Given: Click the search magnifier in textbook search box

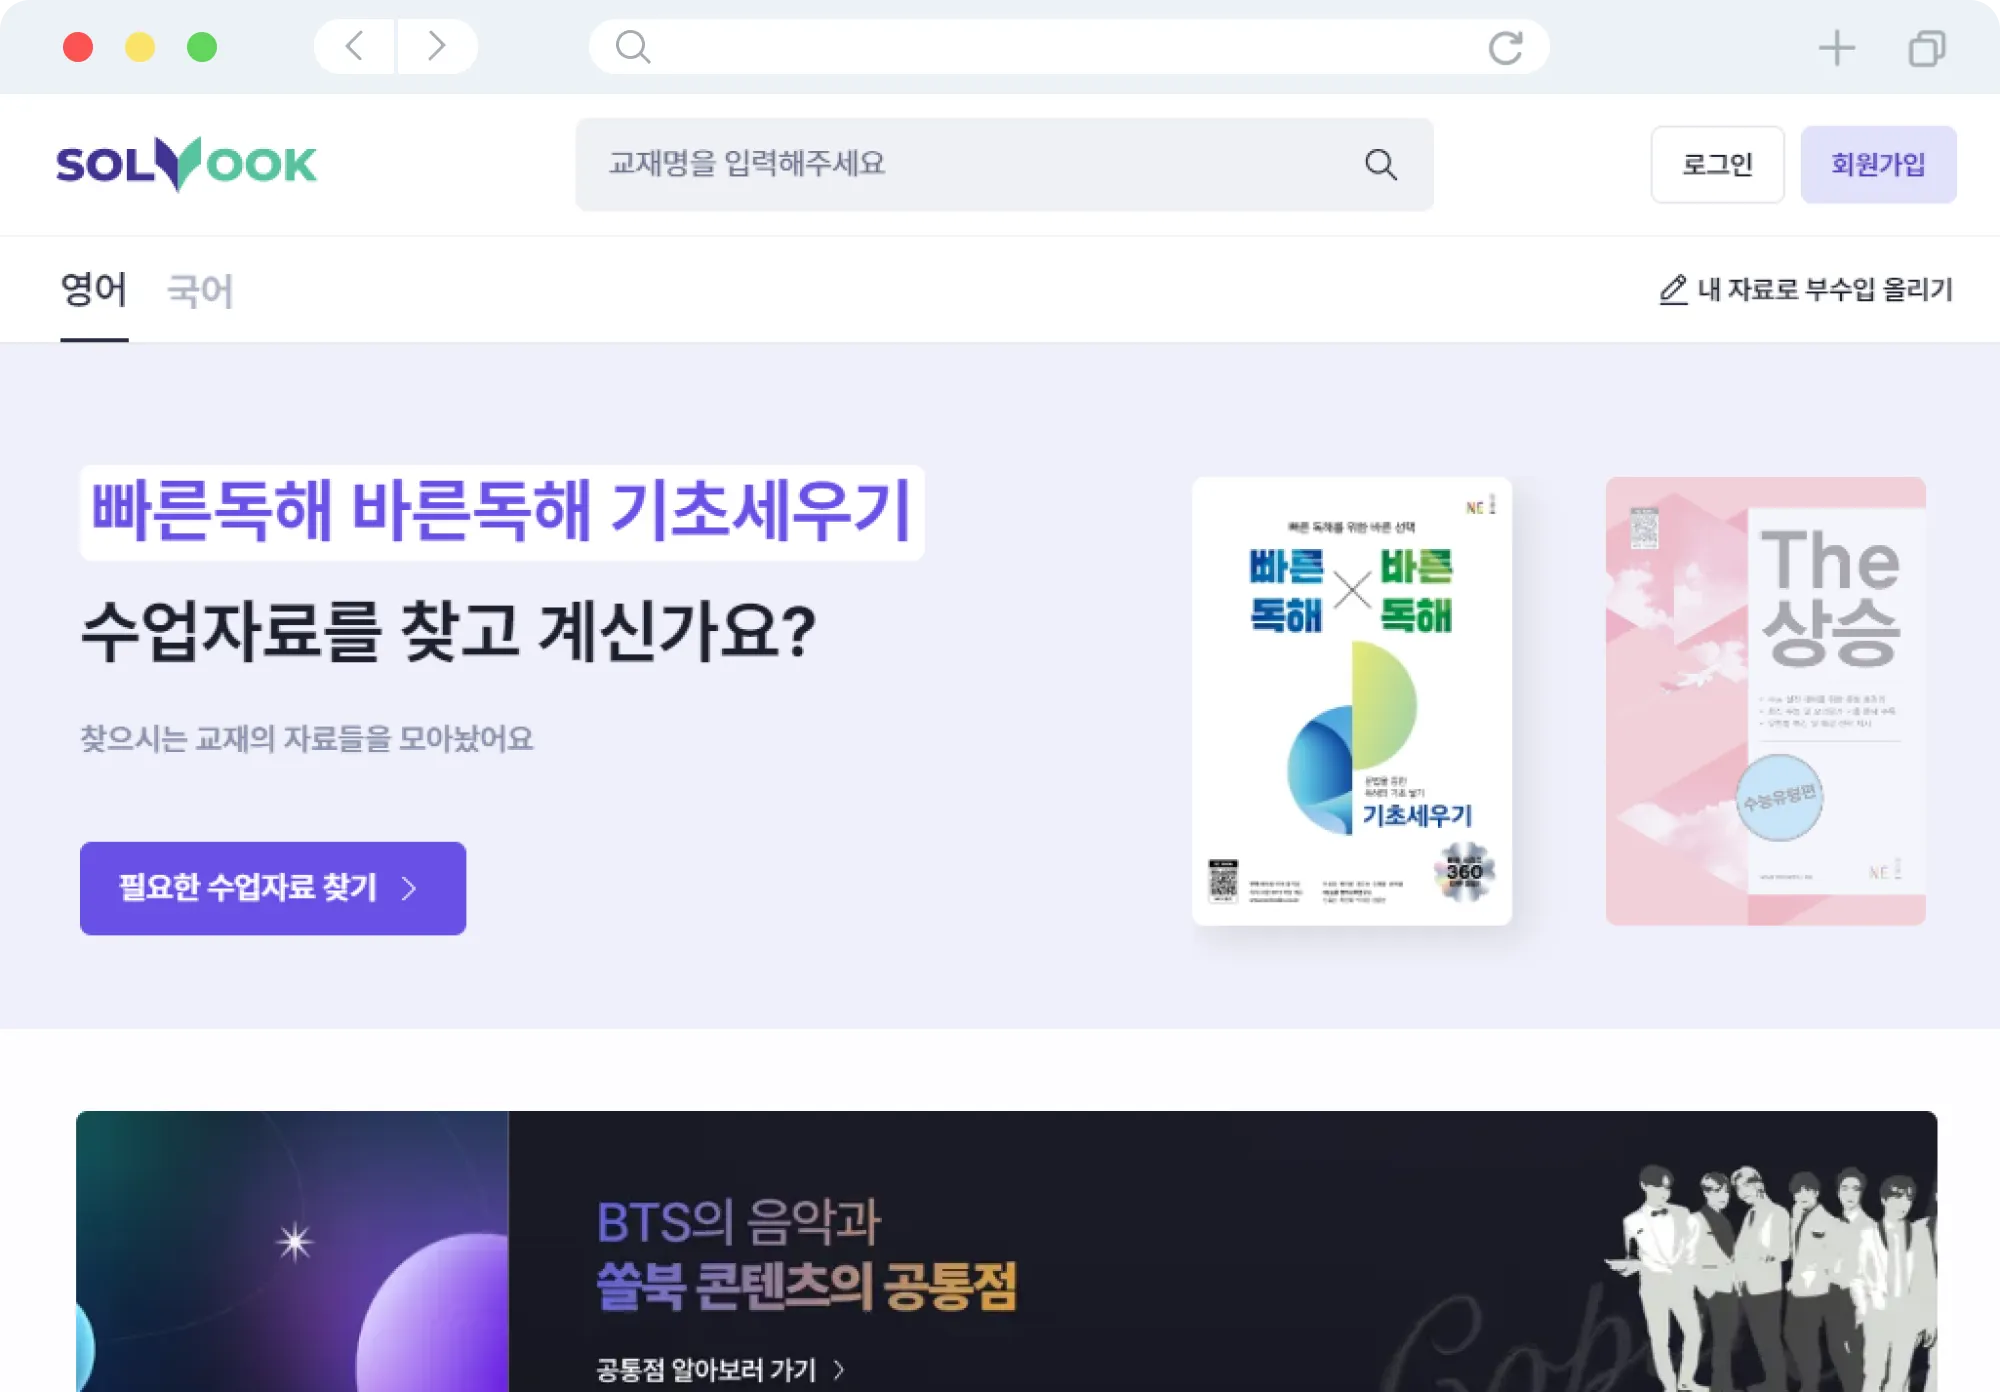Looking at the screenshot, I should (x=1380, y=164).
